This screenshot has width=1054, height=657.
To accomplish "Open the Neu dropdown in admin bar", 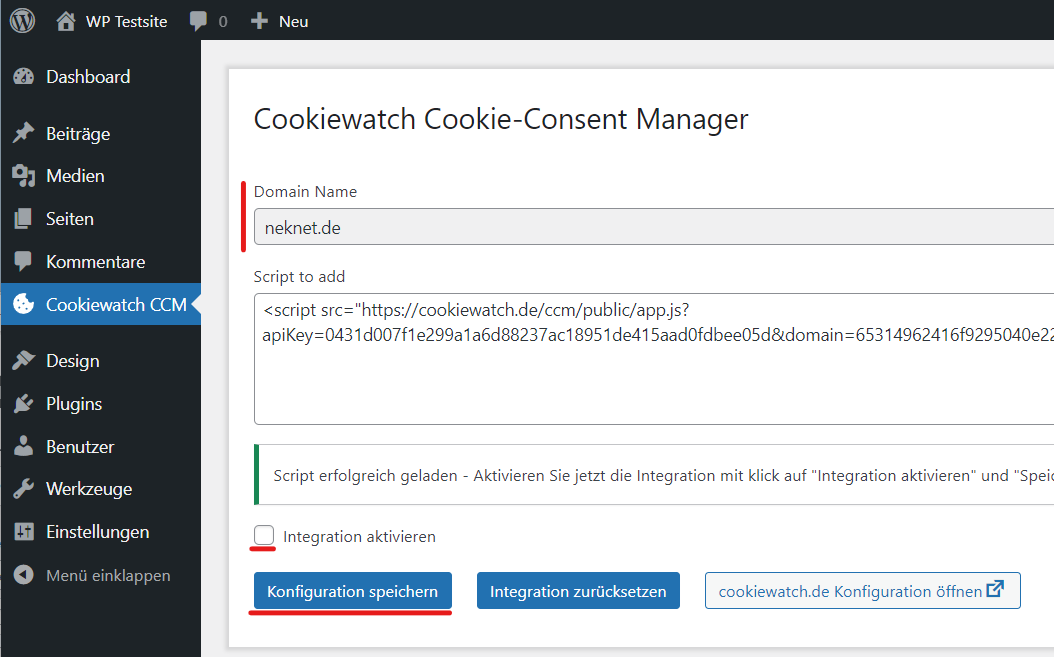I will click(x=292, y=21).
